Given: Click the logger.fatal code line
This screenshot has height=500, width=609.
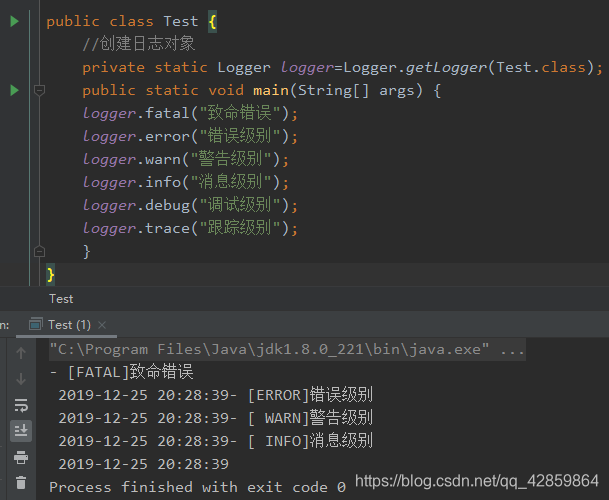Looking at the screenshot, I should pos(190,113).
